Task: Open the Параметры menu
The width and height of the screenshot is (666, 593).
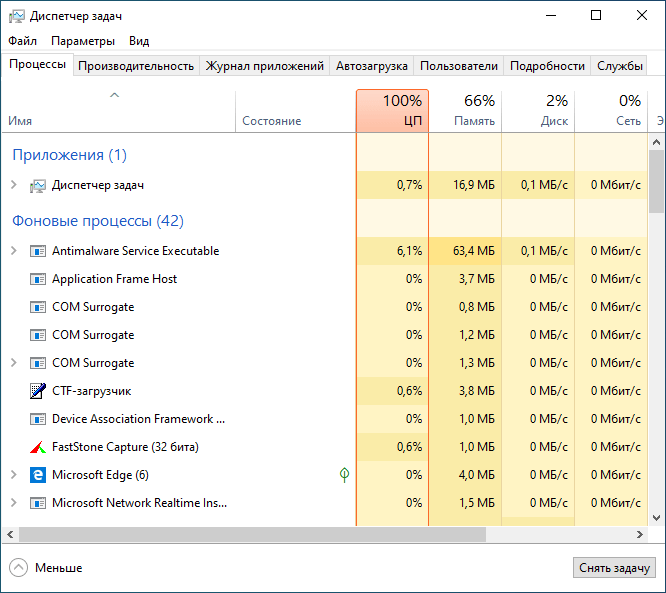Action: coord(83,41)
